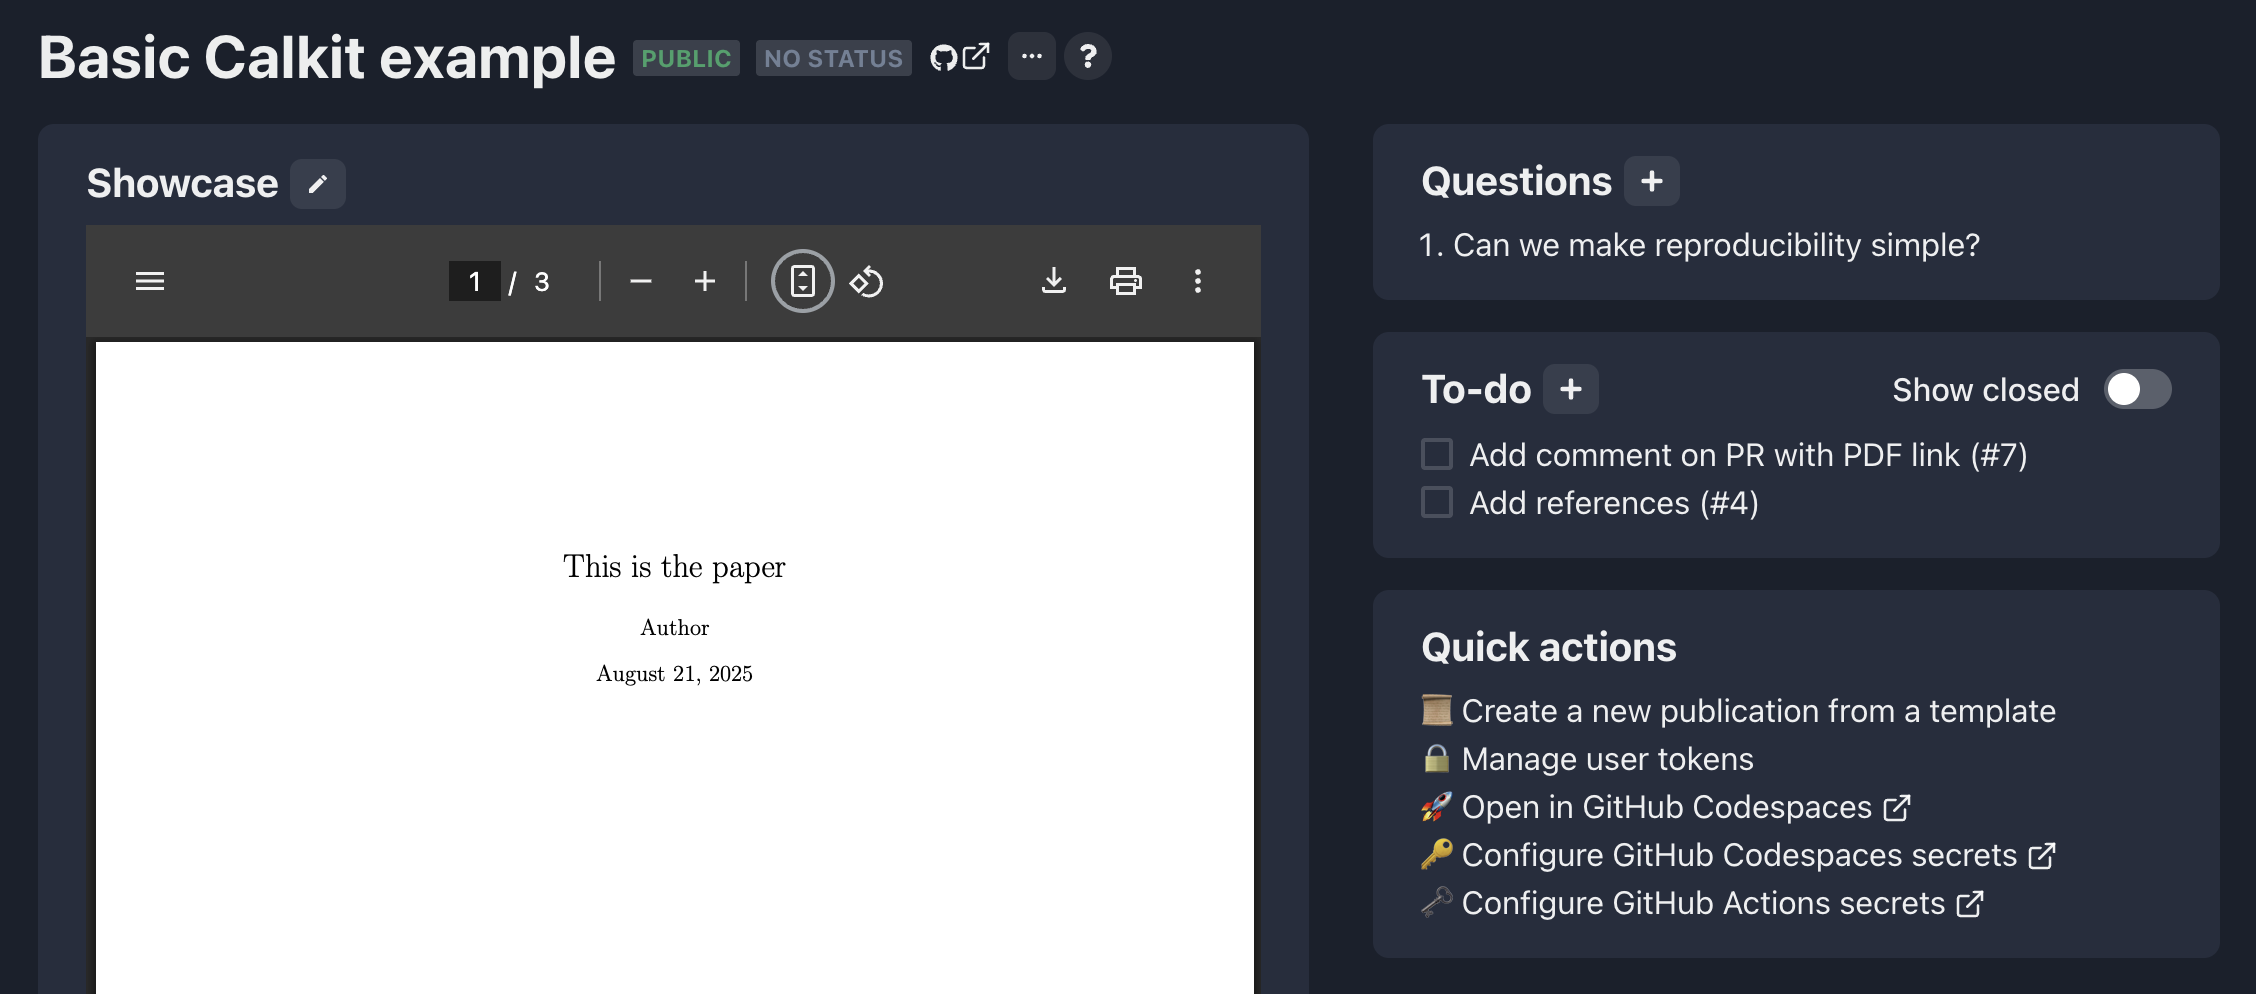The width and height of the screenshot is (2256, 994).
Task: Toggle the Show closed switch
Action: point(2138,389)
